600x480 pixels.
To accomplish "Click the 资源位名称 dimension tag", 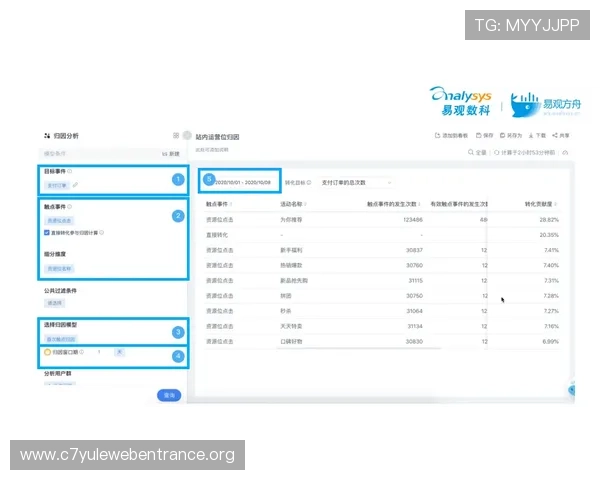I will pos(59,269).
